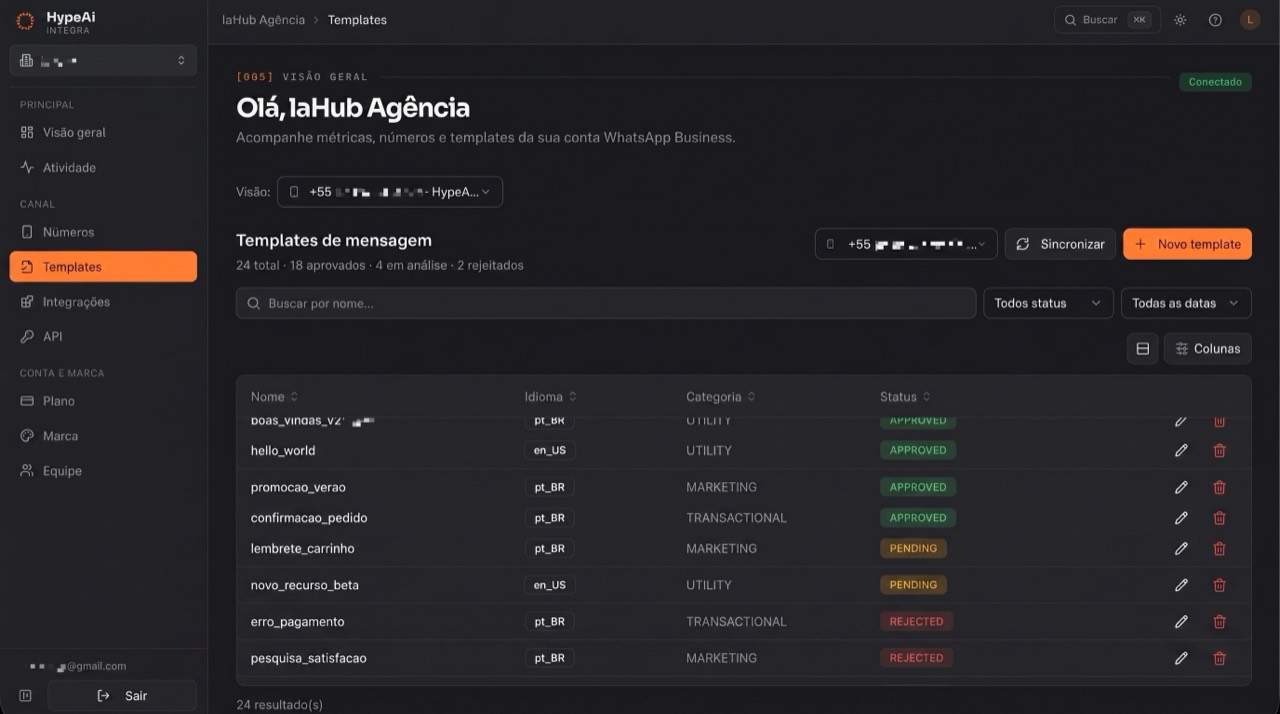Delete the pesquisa_satisfacao template
The height and width of the screenshot is (714, 1280).
1219,658
